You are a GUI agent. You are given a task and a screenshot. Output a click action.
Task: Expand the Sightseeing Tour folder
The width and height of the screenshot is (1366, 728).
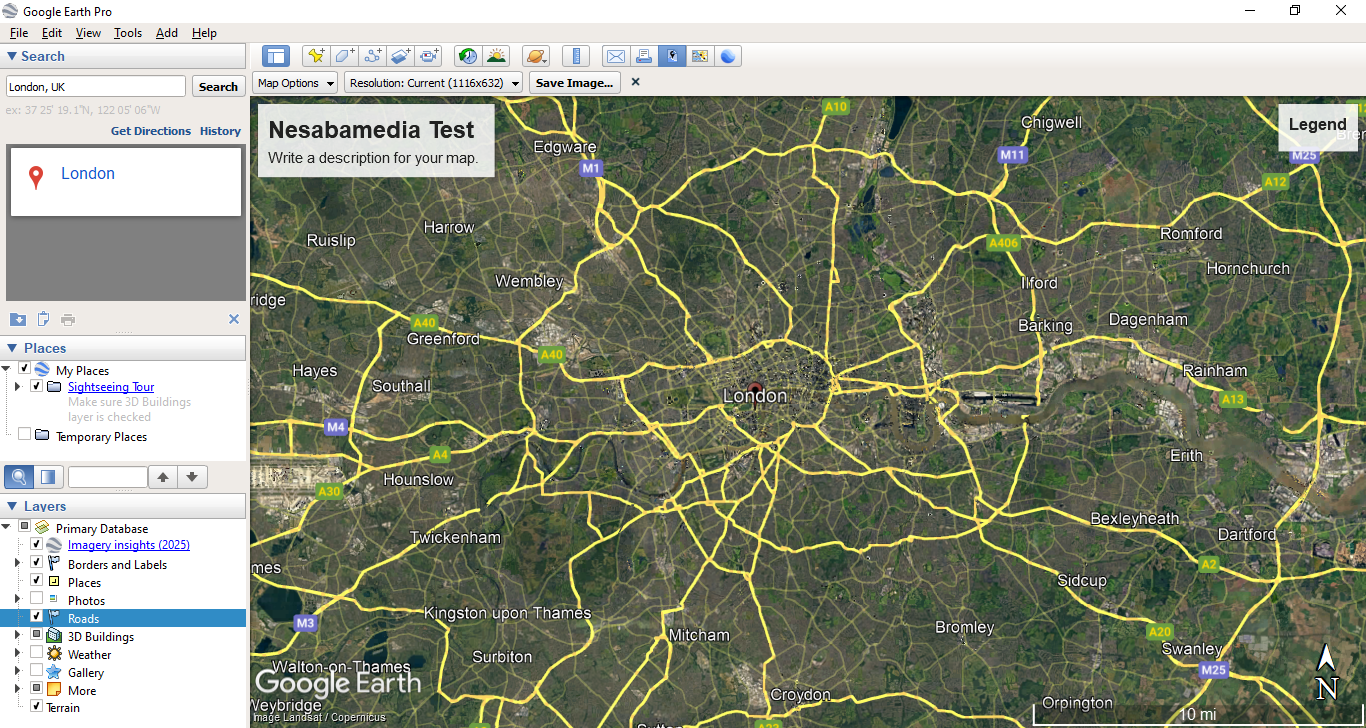(17, 387)
